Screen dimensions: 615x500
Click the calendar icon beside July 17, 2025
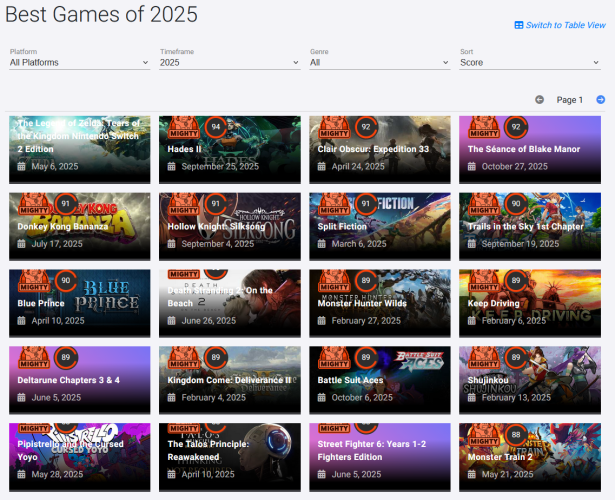[21, 244]
